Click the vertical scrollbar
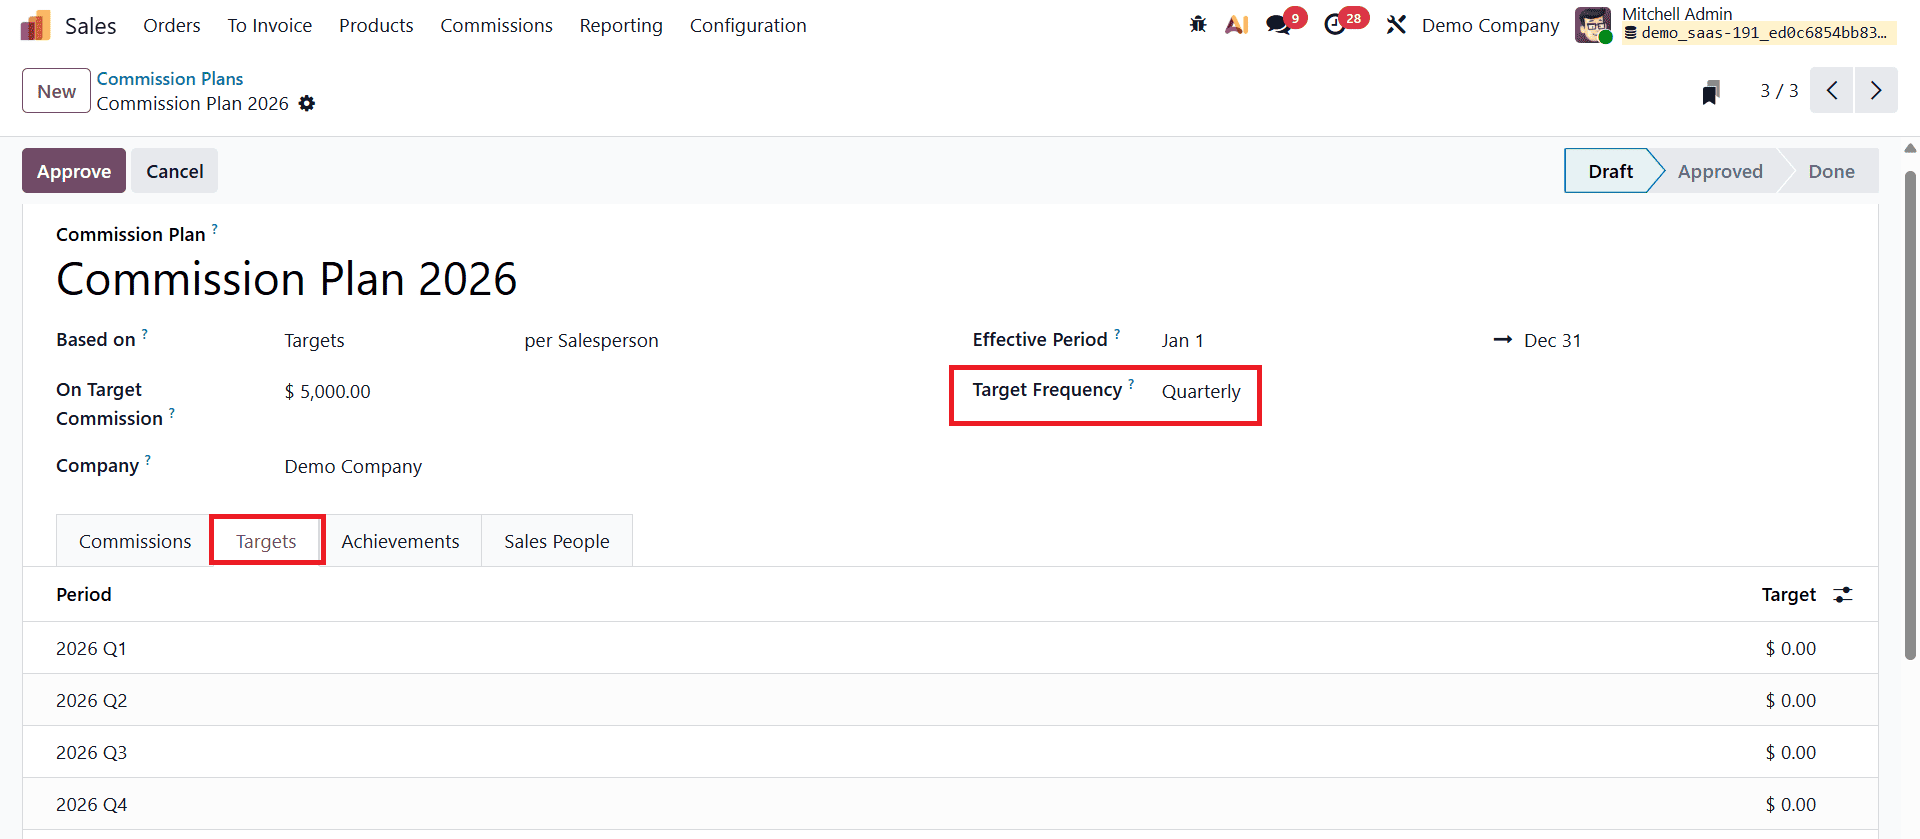Image resolution: width=1920 pixels, height=839 pixels. click(x=1910, y=415)
